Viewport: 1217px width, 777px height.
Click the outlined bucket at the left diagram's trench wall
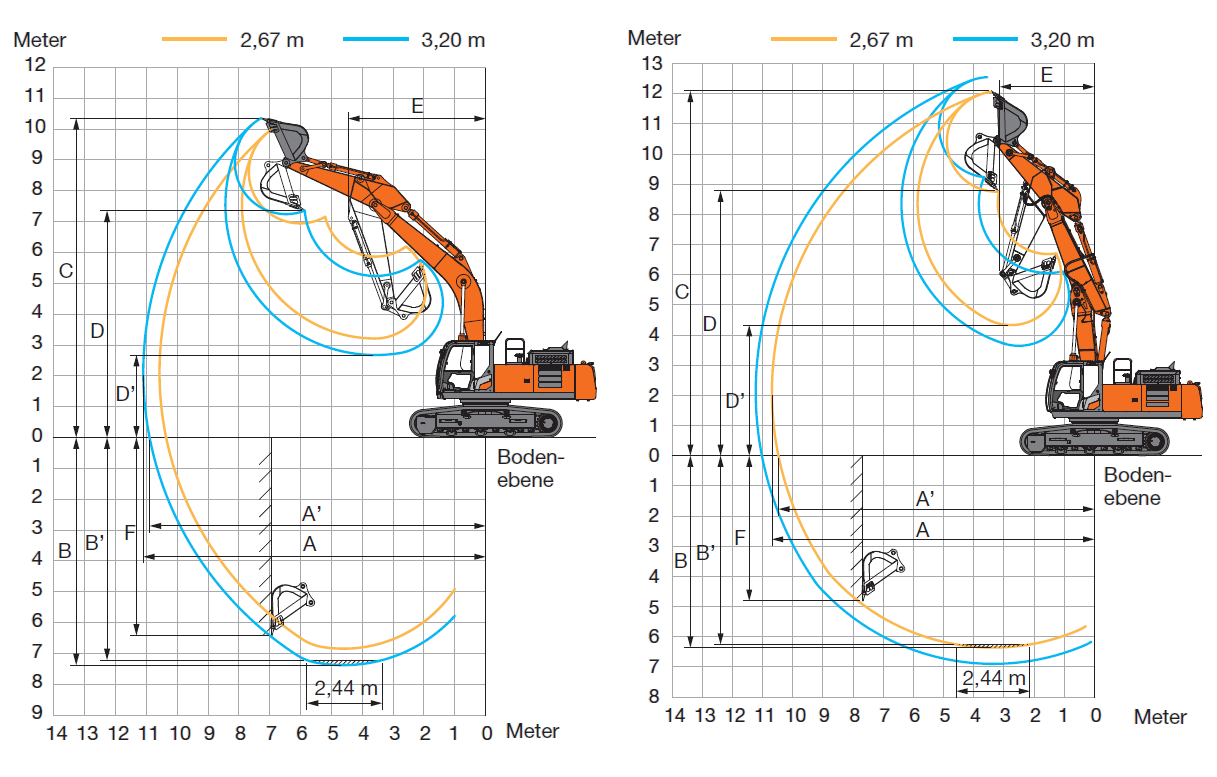point(291,603)
